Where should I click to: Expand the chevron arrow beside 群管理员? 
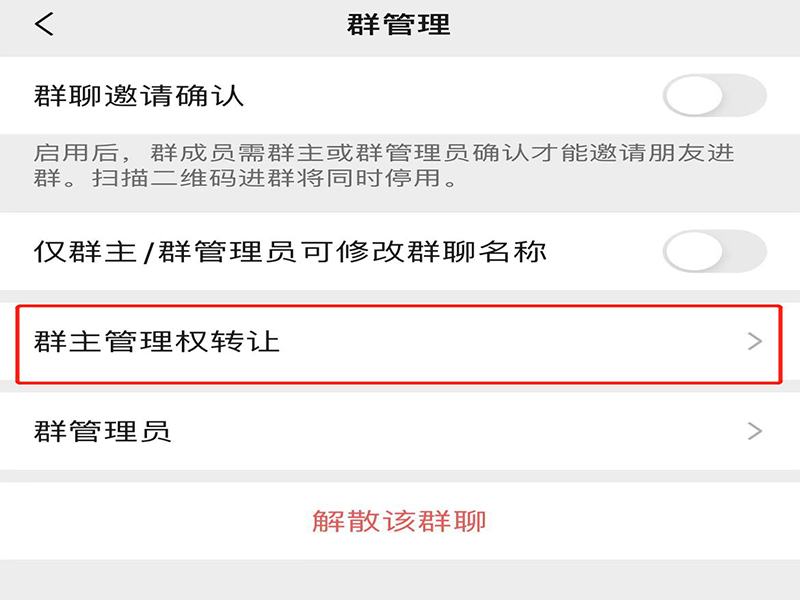pyautogui.click(x=755, y=432)
